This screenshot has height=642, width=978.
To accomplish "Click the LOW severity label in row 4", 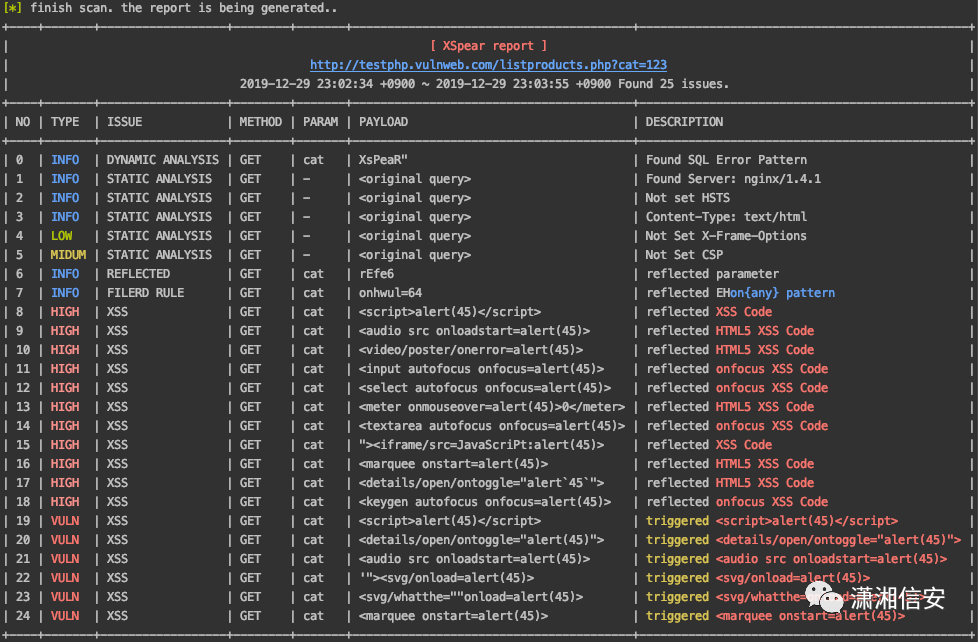I will point(61,236).
